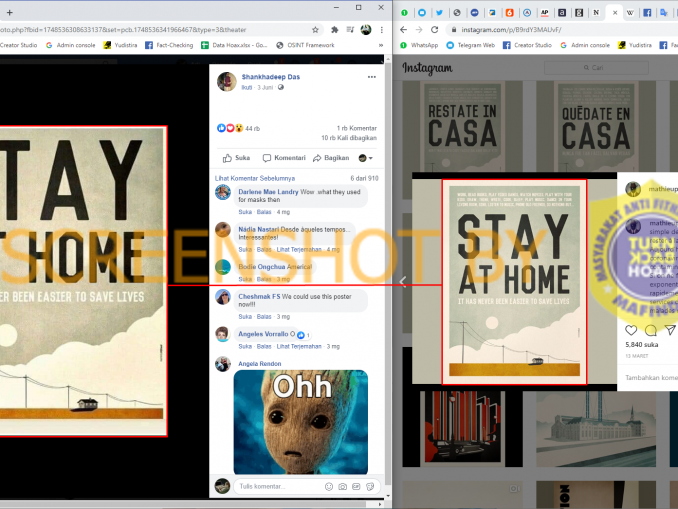The height and width of the screenshot is (509, 678).
Task: Switch to the Wikipedia tab
Action: (x=630, y=13)
